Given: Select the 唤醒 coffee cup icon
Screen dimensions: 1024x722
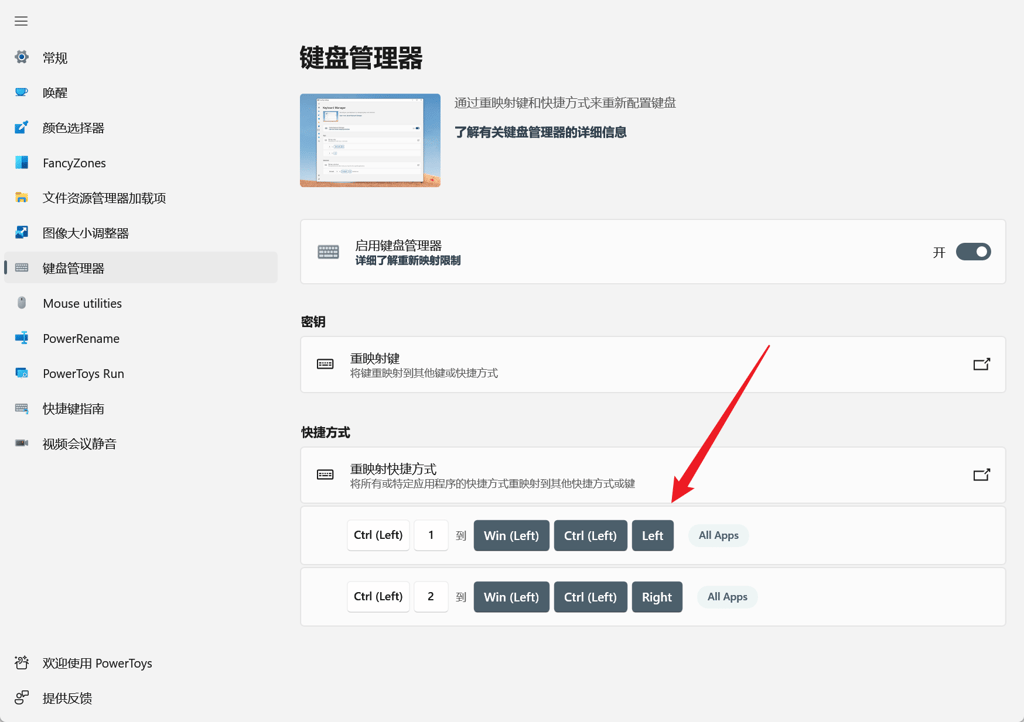Looking at the screenshot, I should 22,93.
